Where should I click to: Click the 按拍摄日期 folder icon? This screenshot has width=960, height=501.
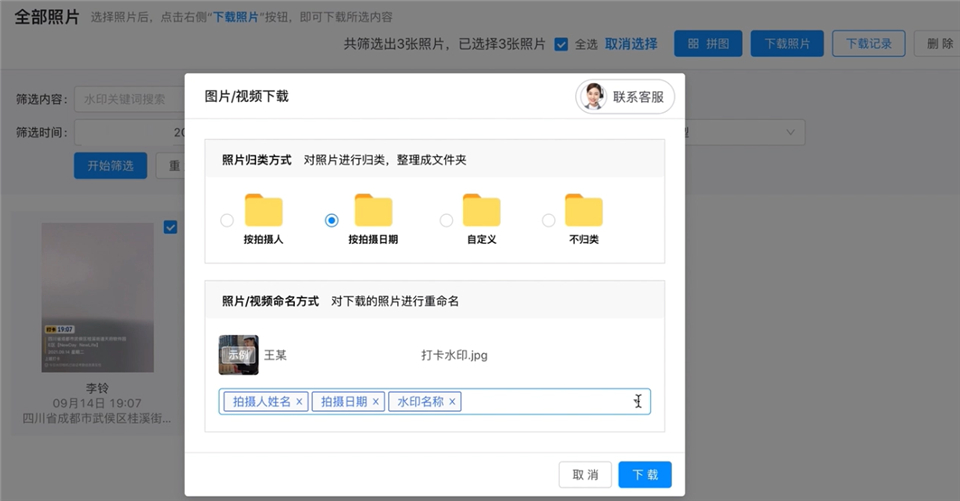pyautogui.click(x=373, y=211)
